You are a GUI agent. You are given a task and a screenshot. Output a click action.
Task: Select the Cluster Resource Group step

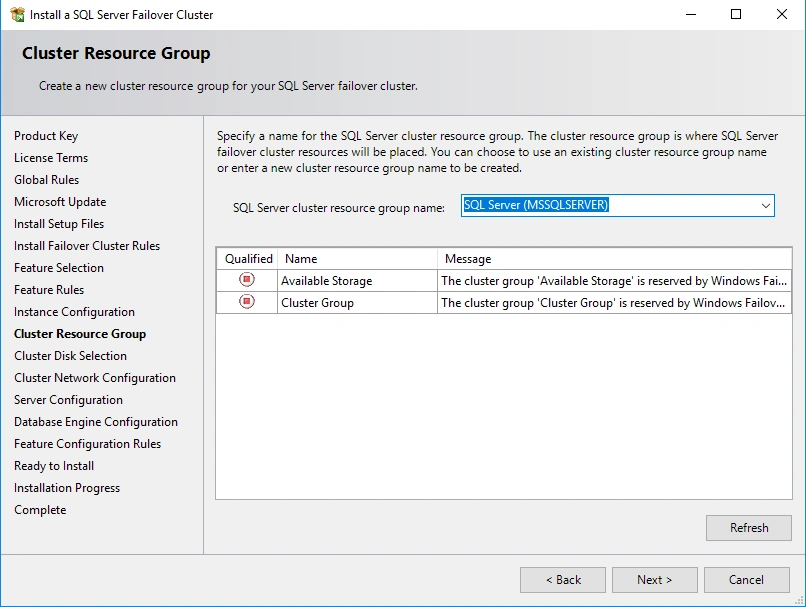point(80,334)
